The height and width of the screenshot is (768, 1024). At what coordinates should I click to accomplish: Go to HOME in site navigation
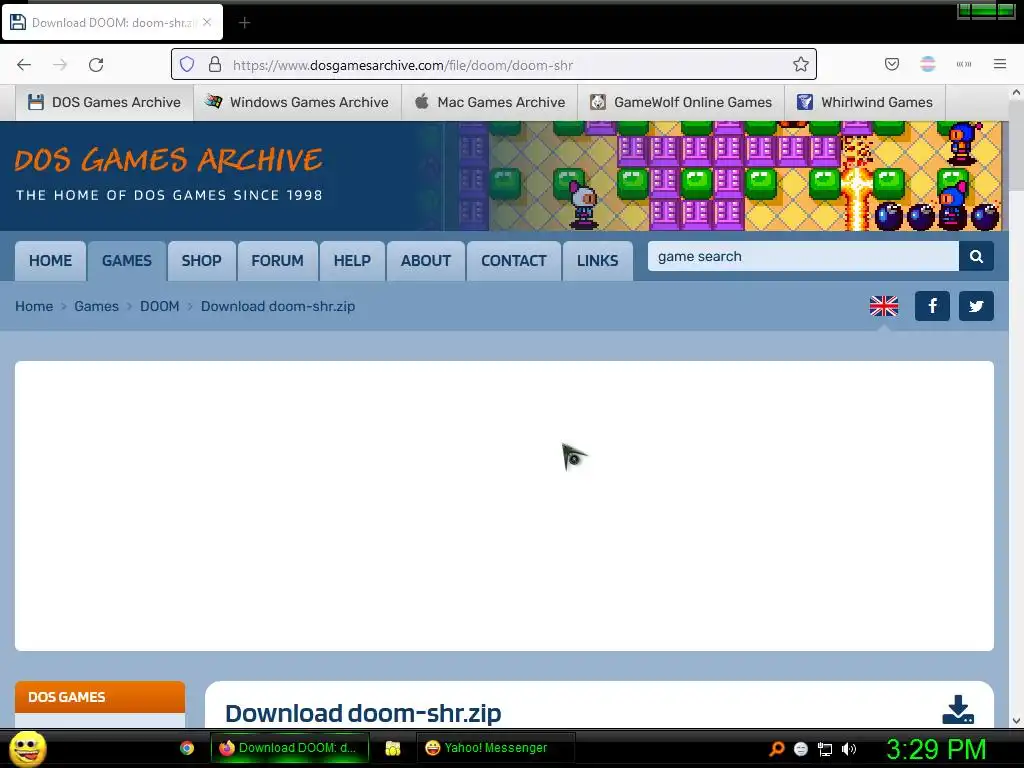(50, 261)
